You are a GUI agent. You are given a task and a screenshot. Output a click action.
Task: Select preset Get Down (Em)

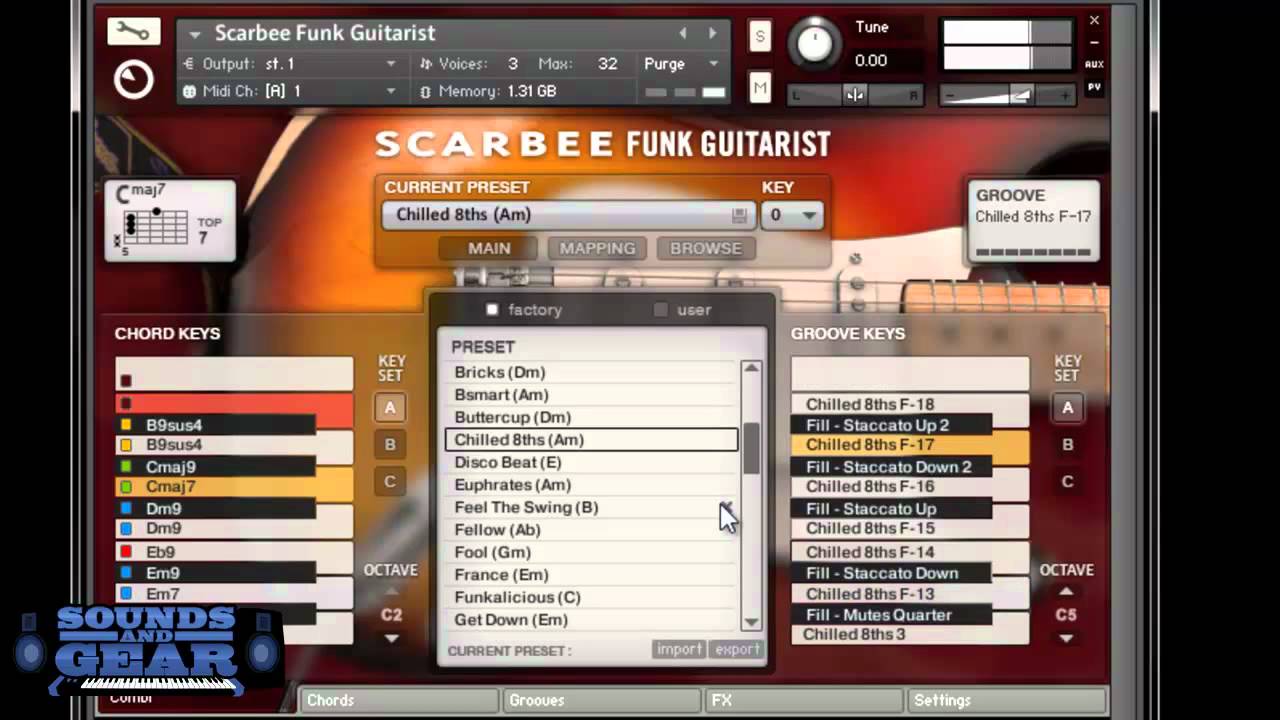click(x=591, y=620)
